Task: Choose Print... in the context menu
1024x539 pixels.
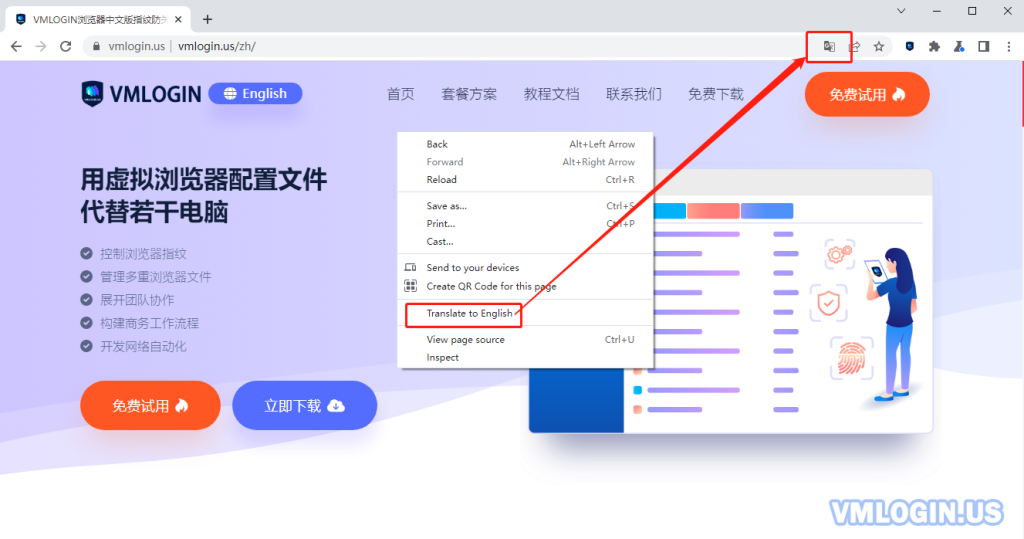Action: coord(525,223)
